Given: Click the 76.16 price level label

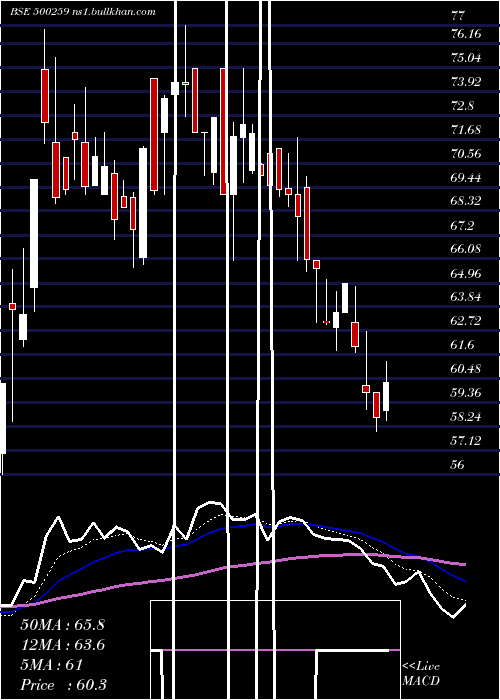Looking at the screenshot, I should click(466, 34).
